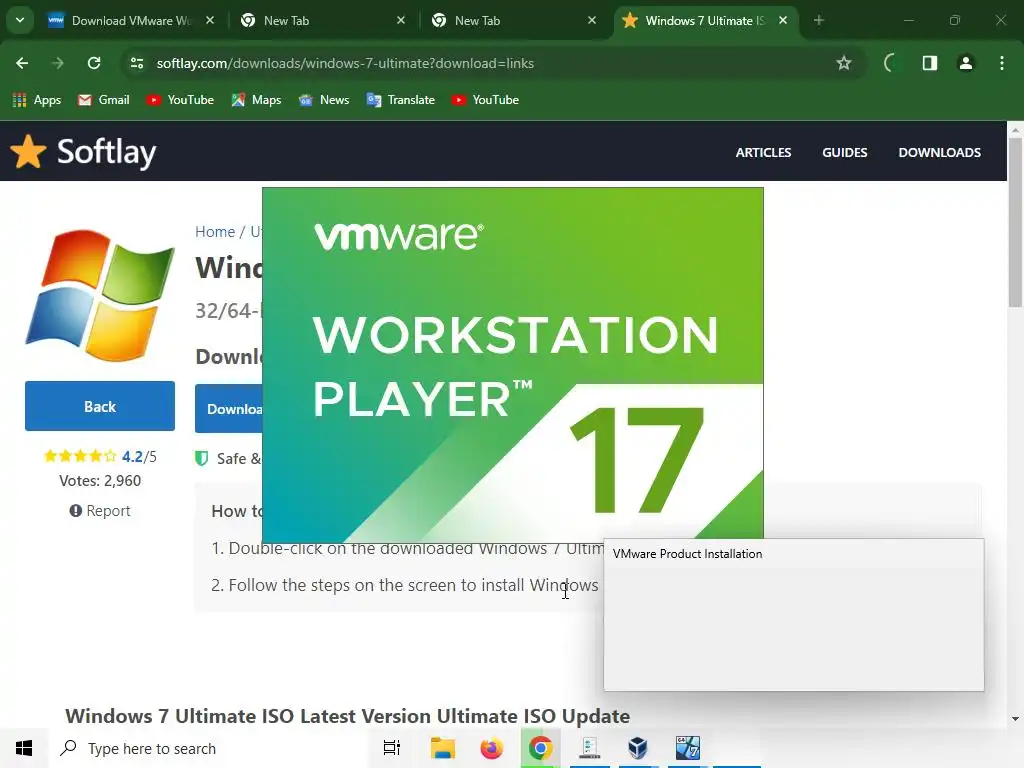Switch to the second New Tab
Viewport: 1024px width, 768px height.
(x=514, y=21)
